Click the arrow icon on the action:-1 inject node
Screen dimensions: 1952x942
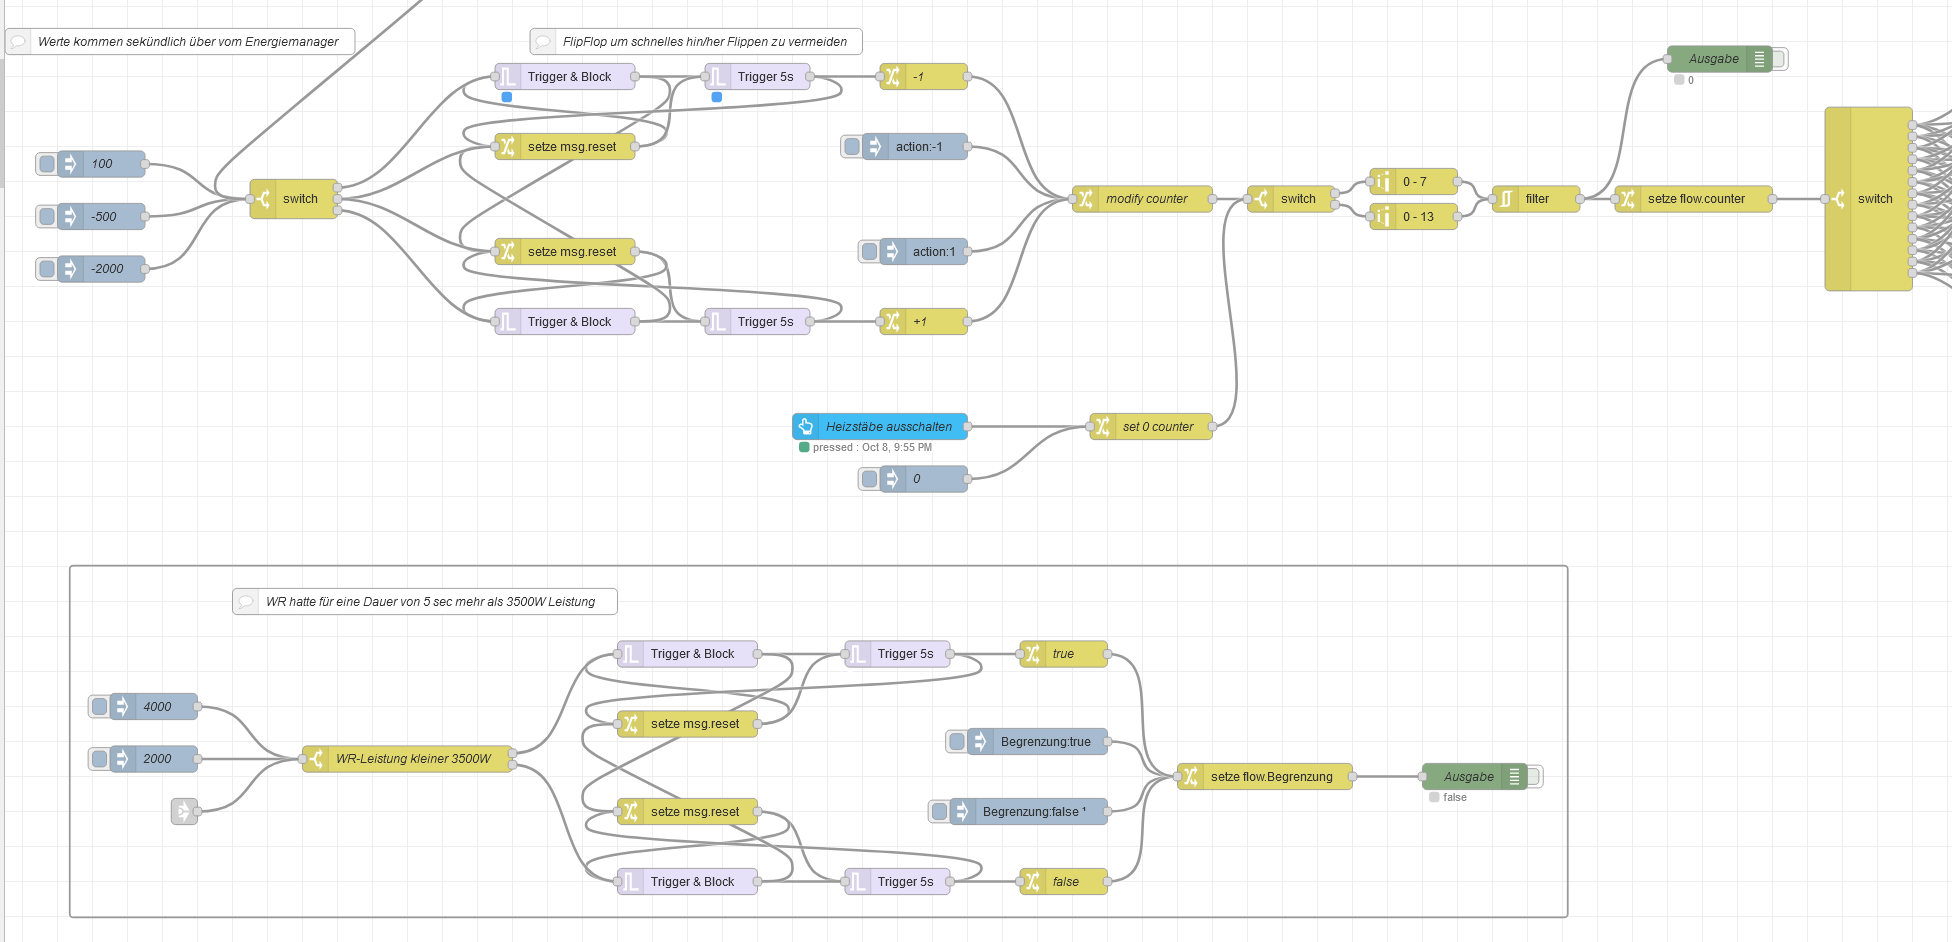875,147
